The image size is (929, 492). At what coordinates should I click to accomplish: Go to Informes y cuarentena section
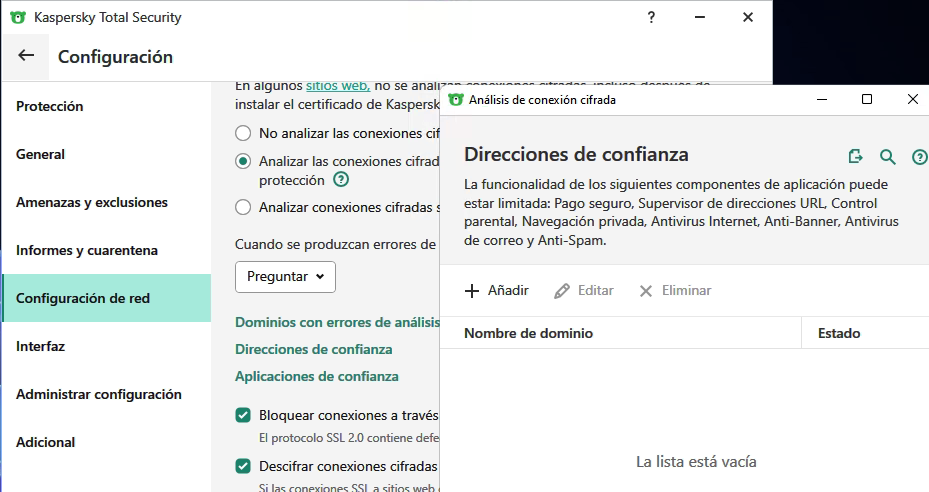(x=86, y=250)
